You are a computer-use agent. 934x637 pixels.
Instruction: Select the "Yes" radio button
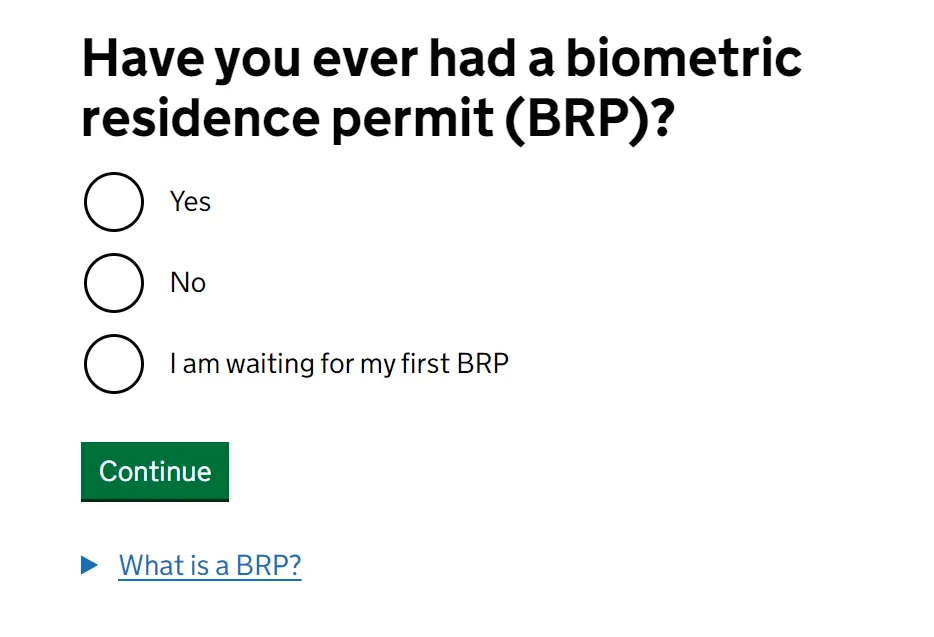point(114,202)
